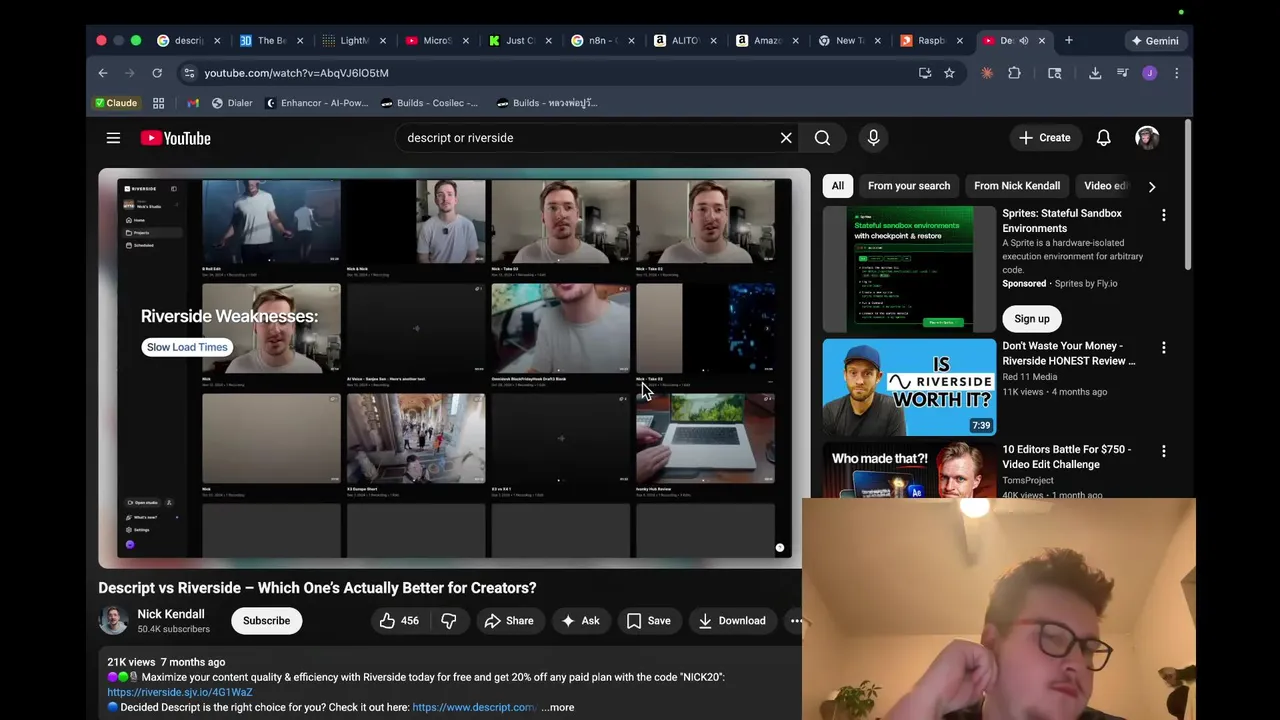Image resolution: width=1280 pixels, height=720 pixels.
Task: Open options for Riverside HONEST Review video
Action: point(1163,347)
